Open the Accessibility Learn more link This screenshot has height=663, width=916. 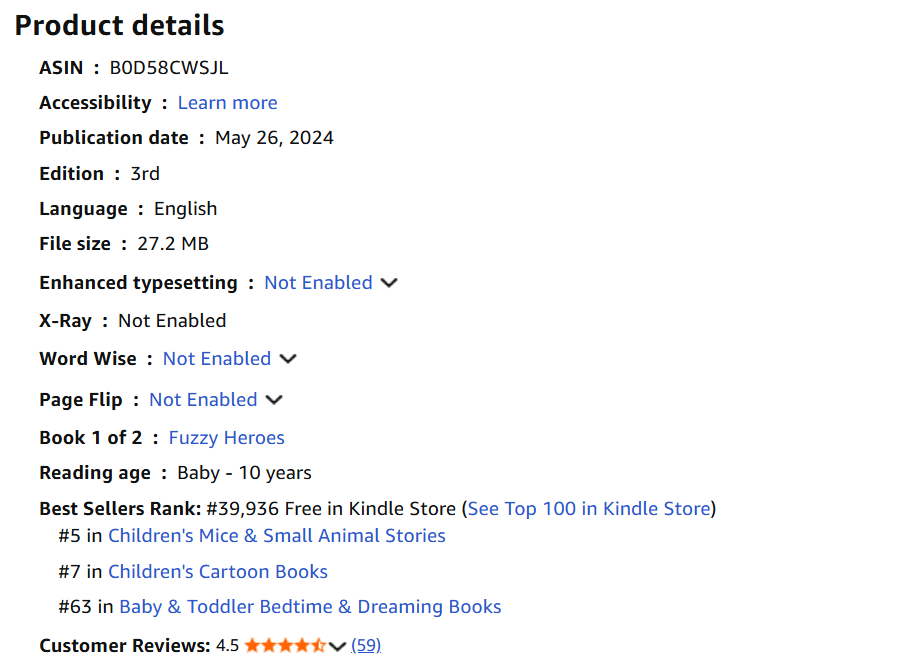point(227,103)
